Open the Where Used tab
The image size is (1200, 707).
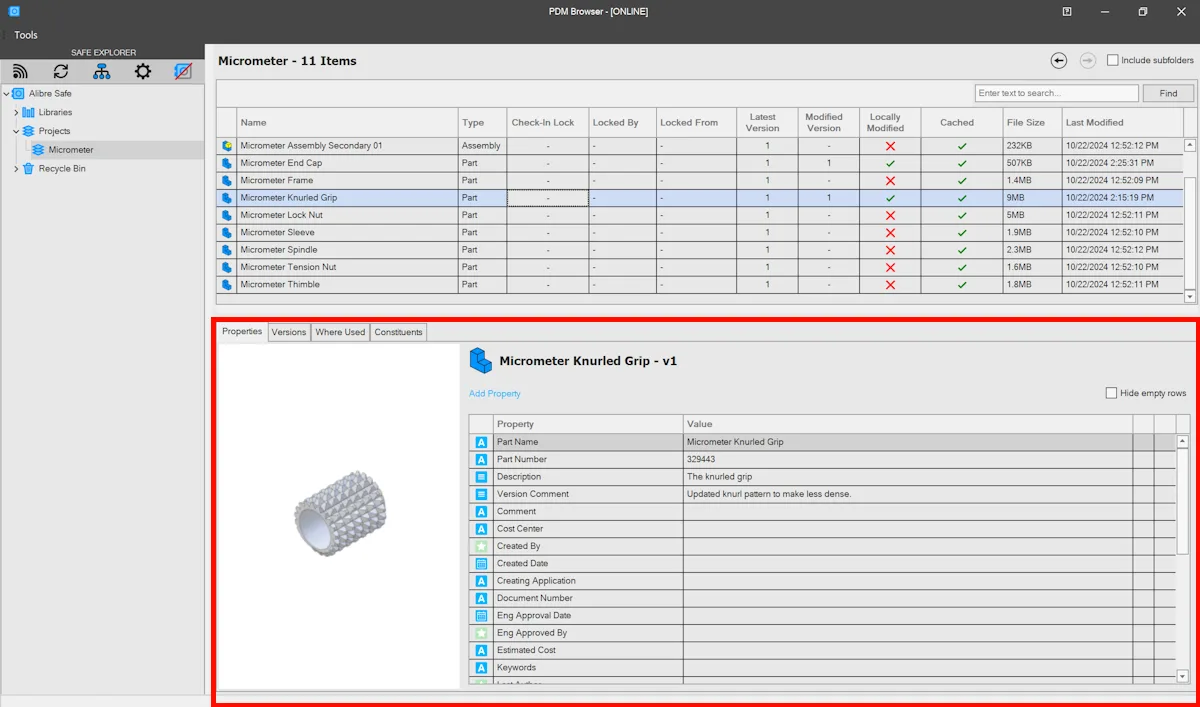click(x=340, y=332)
